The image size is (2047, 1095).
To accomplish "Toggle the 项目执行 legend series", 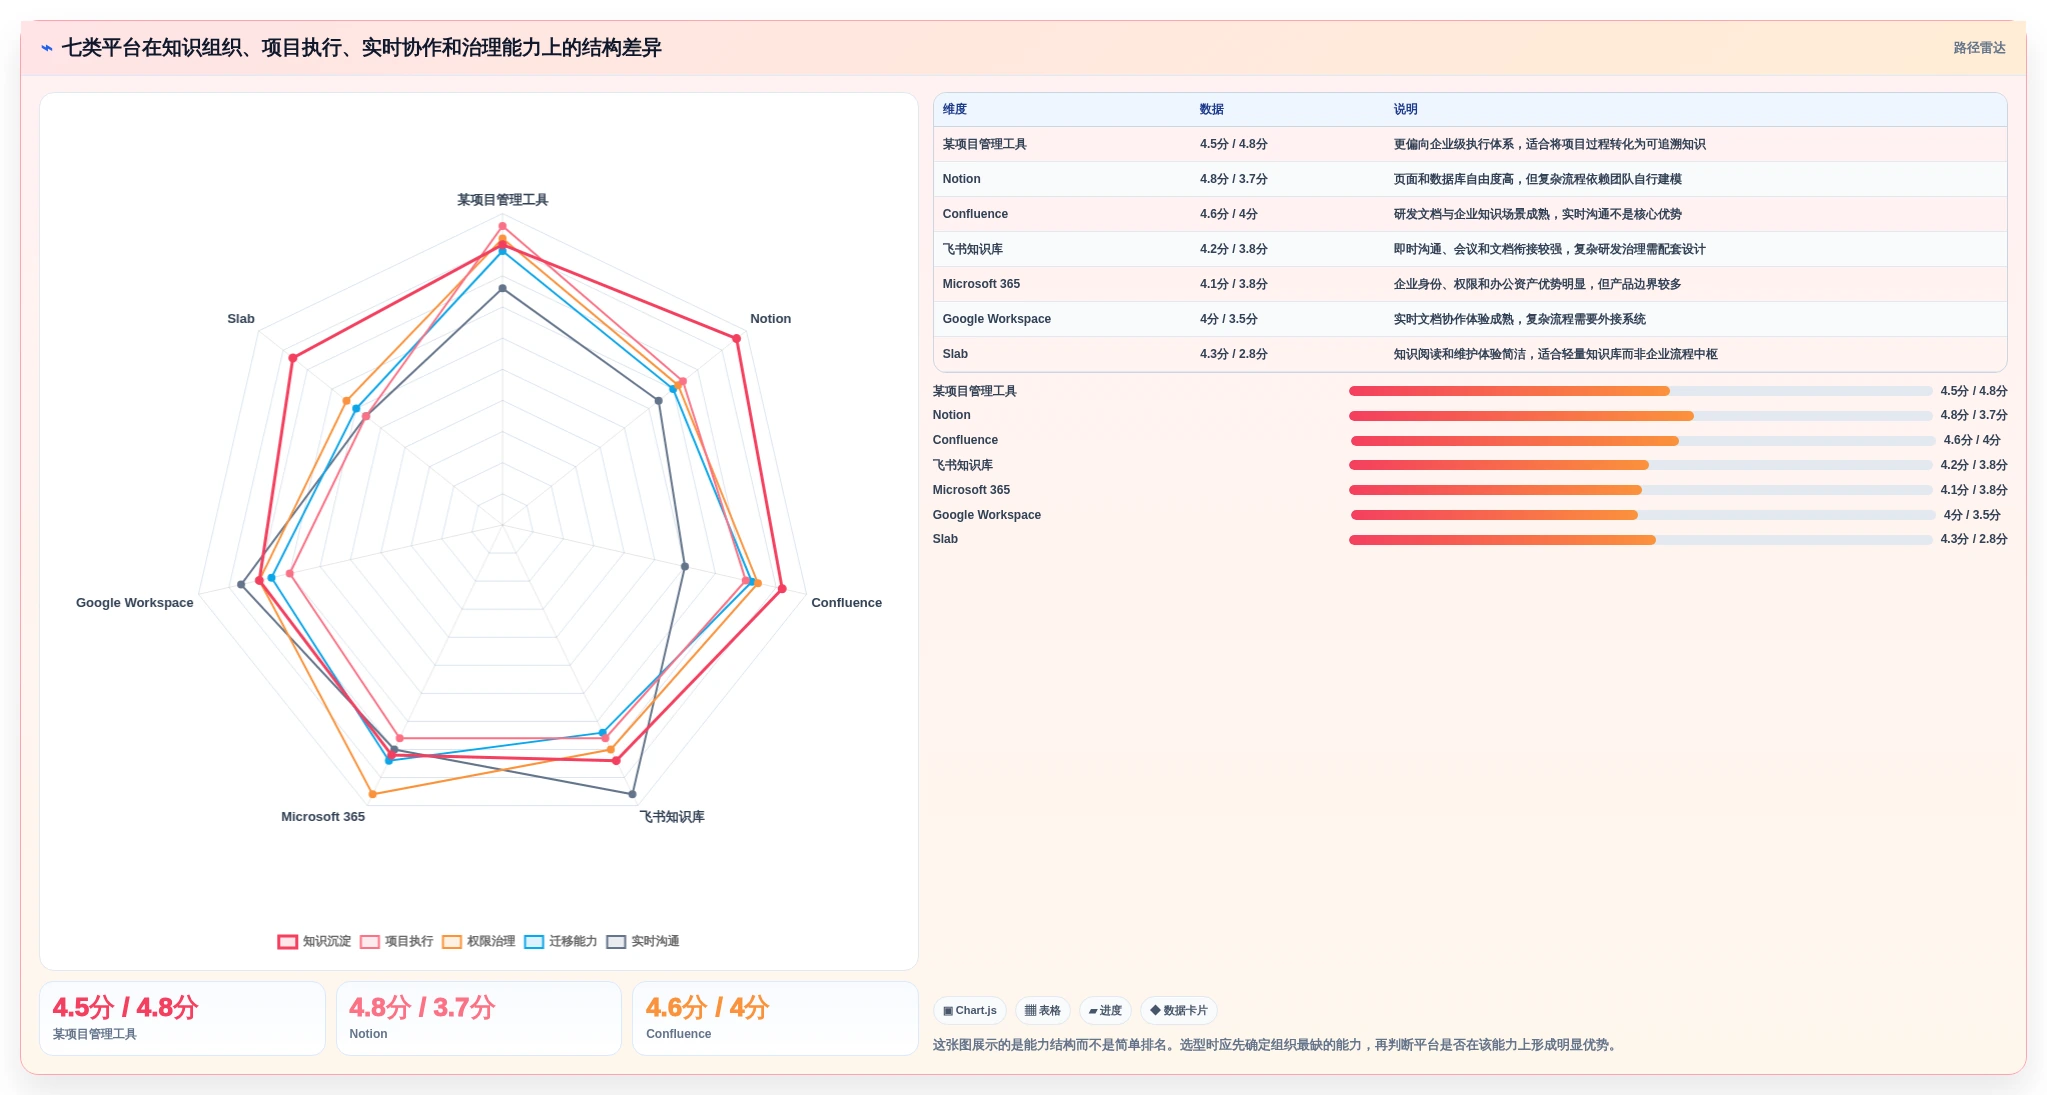I will [396, 941].
